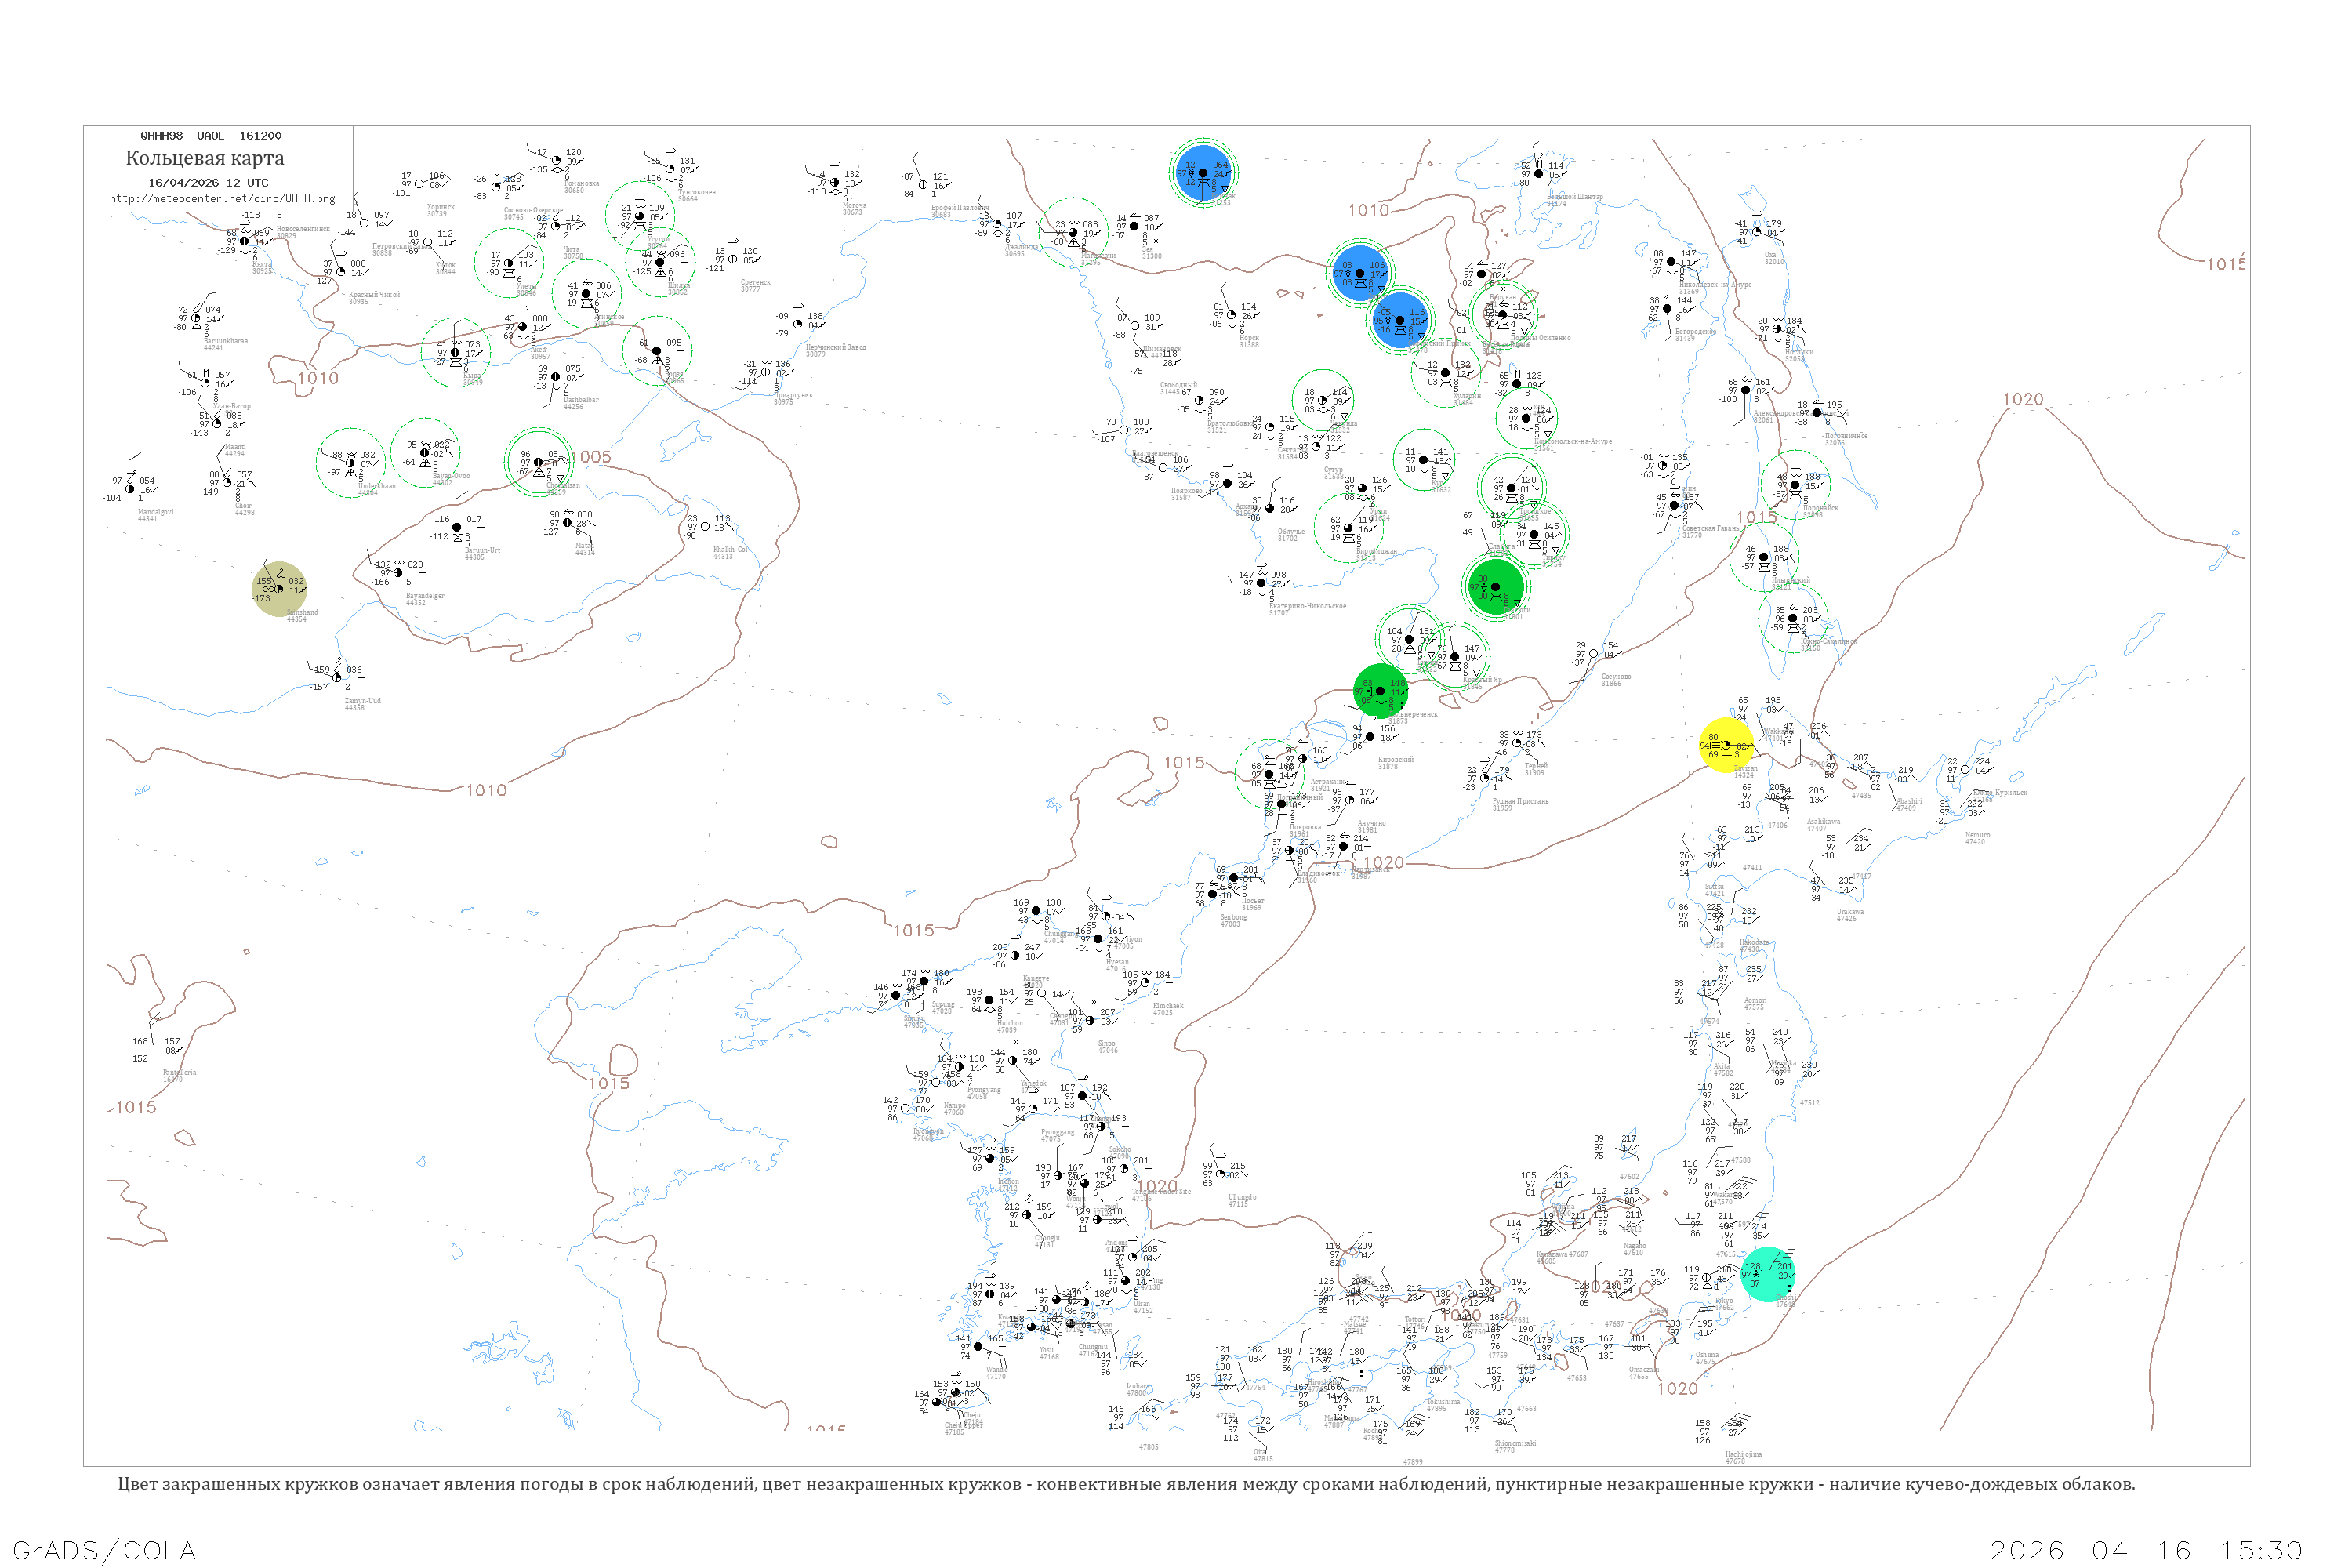
Task: Click the Кольцевая карта title
Action: pos(205,158)
